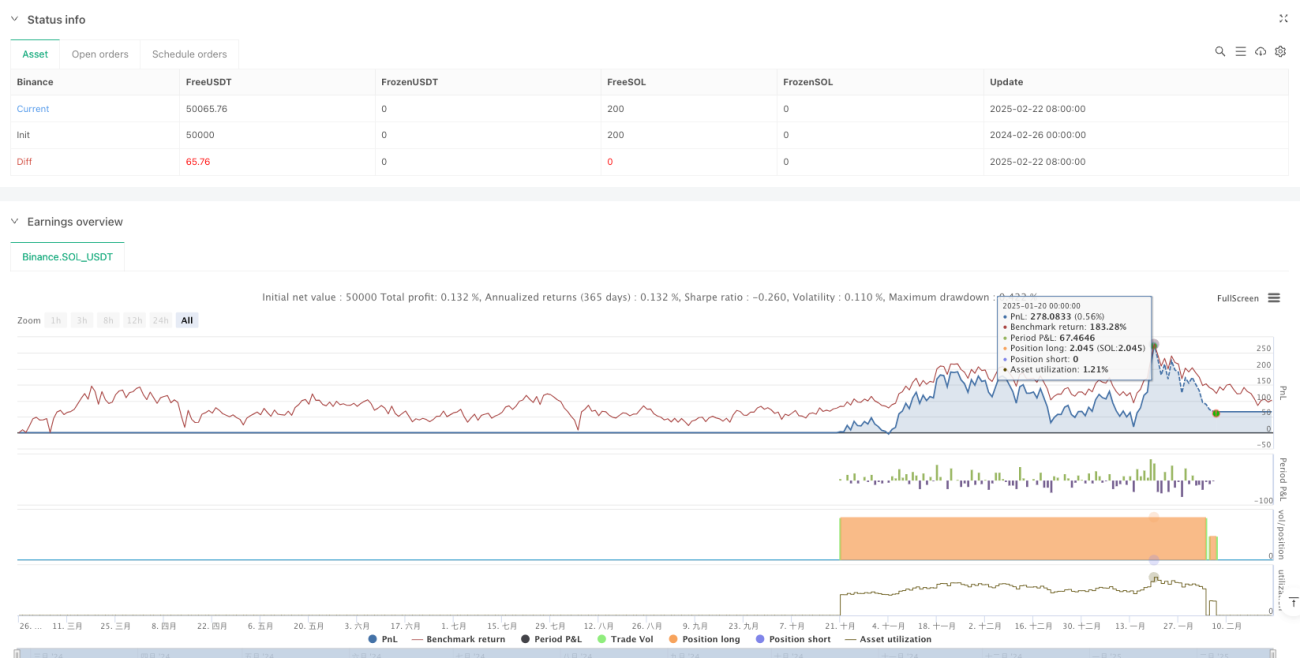Select the 24h zoom button
The image size is (1300, 658).
[160, 320]
